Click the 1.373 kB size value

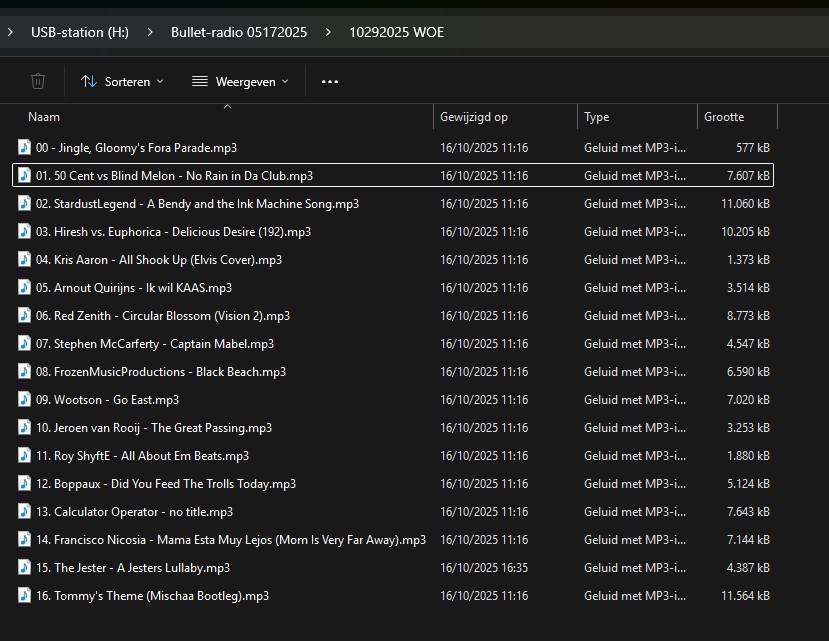tap(748, 260)
